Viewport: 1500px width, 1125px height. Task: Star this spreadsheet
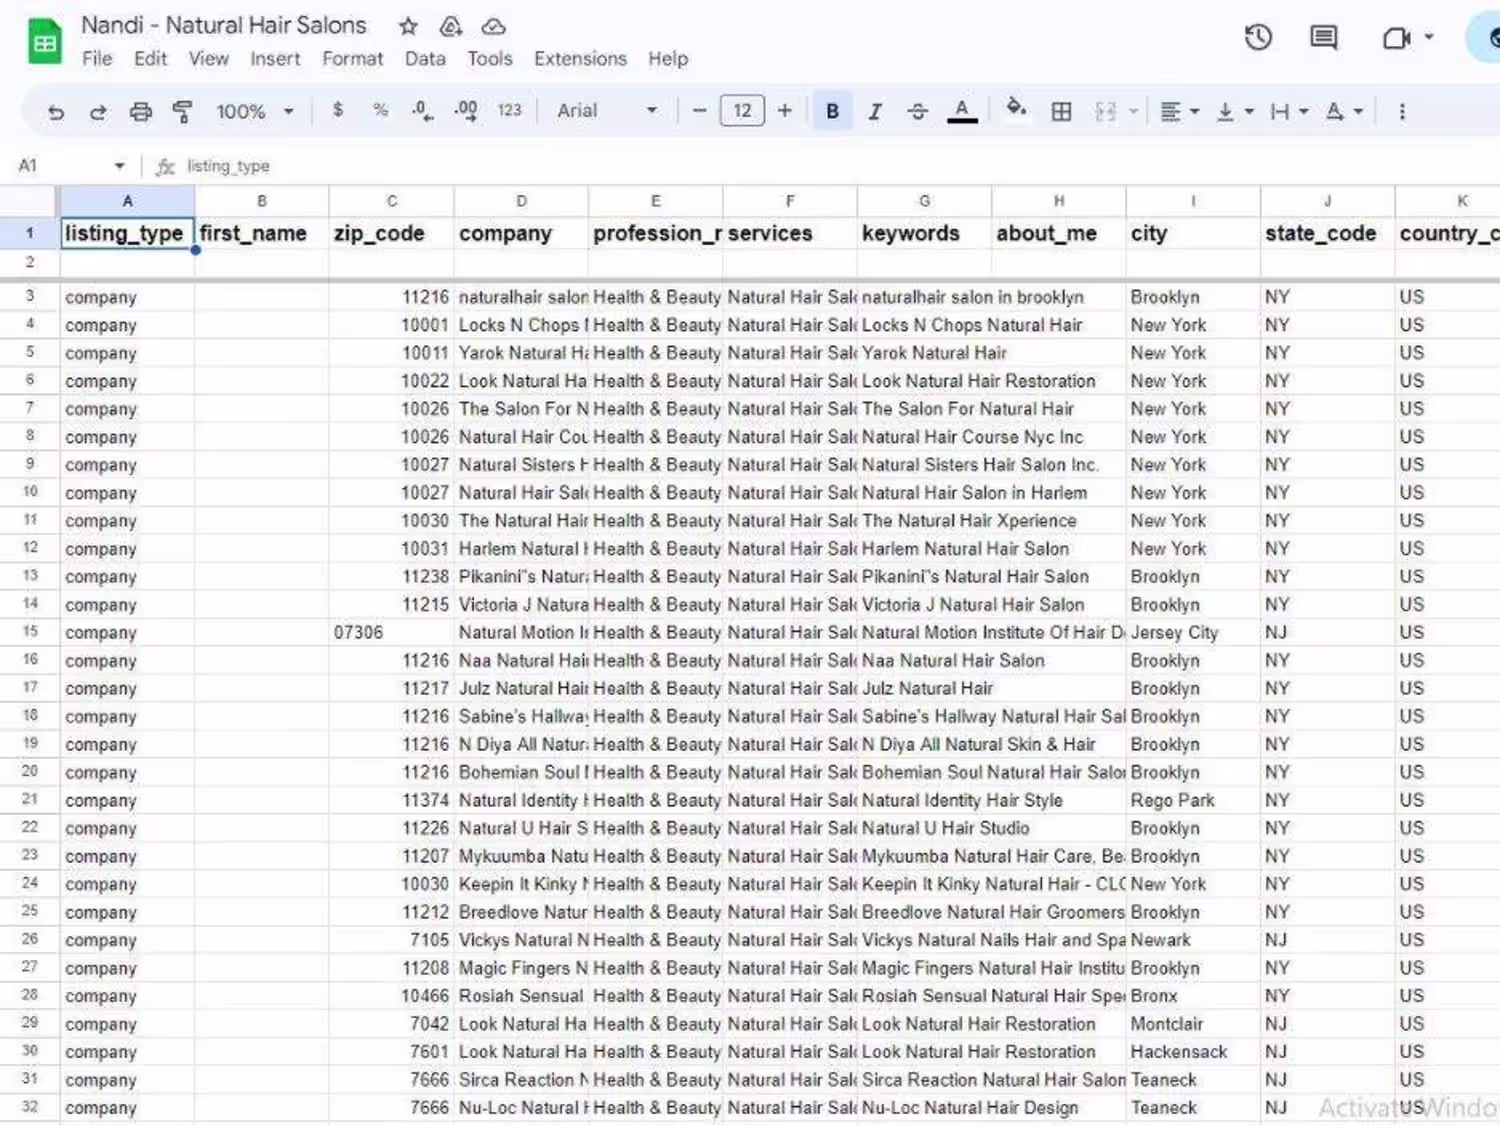tap(408, 26)
